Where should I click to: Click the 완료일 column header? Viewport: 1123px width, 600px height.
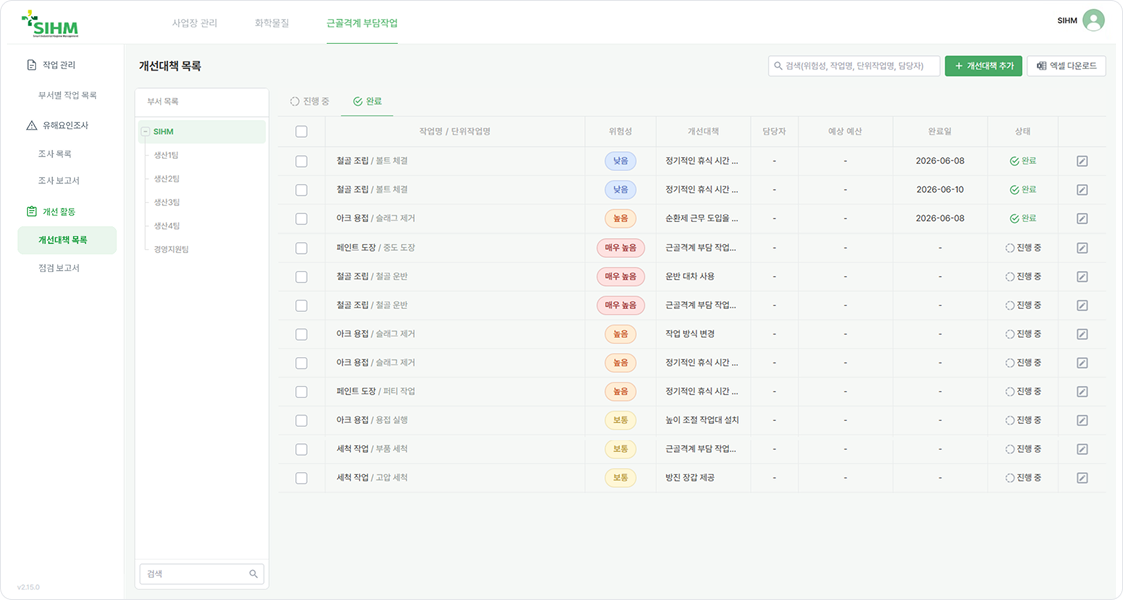pos(940,132)
